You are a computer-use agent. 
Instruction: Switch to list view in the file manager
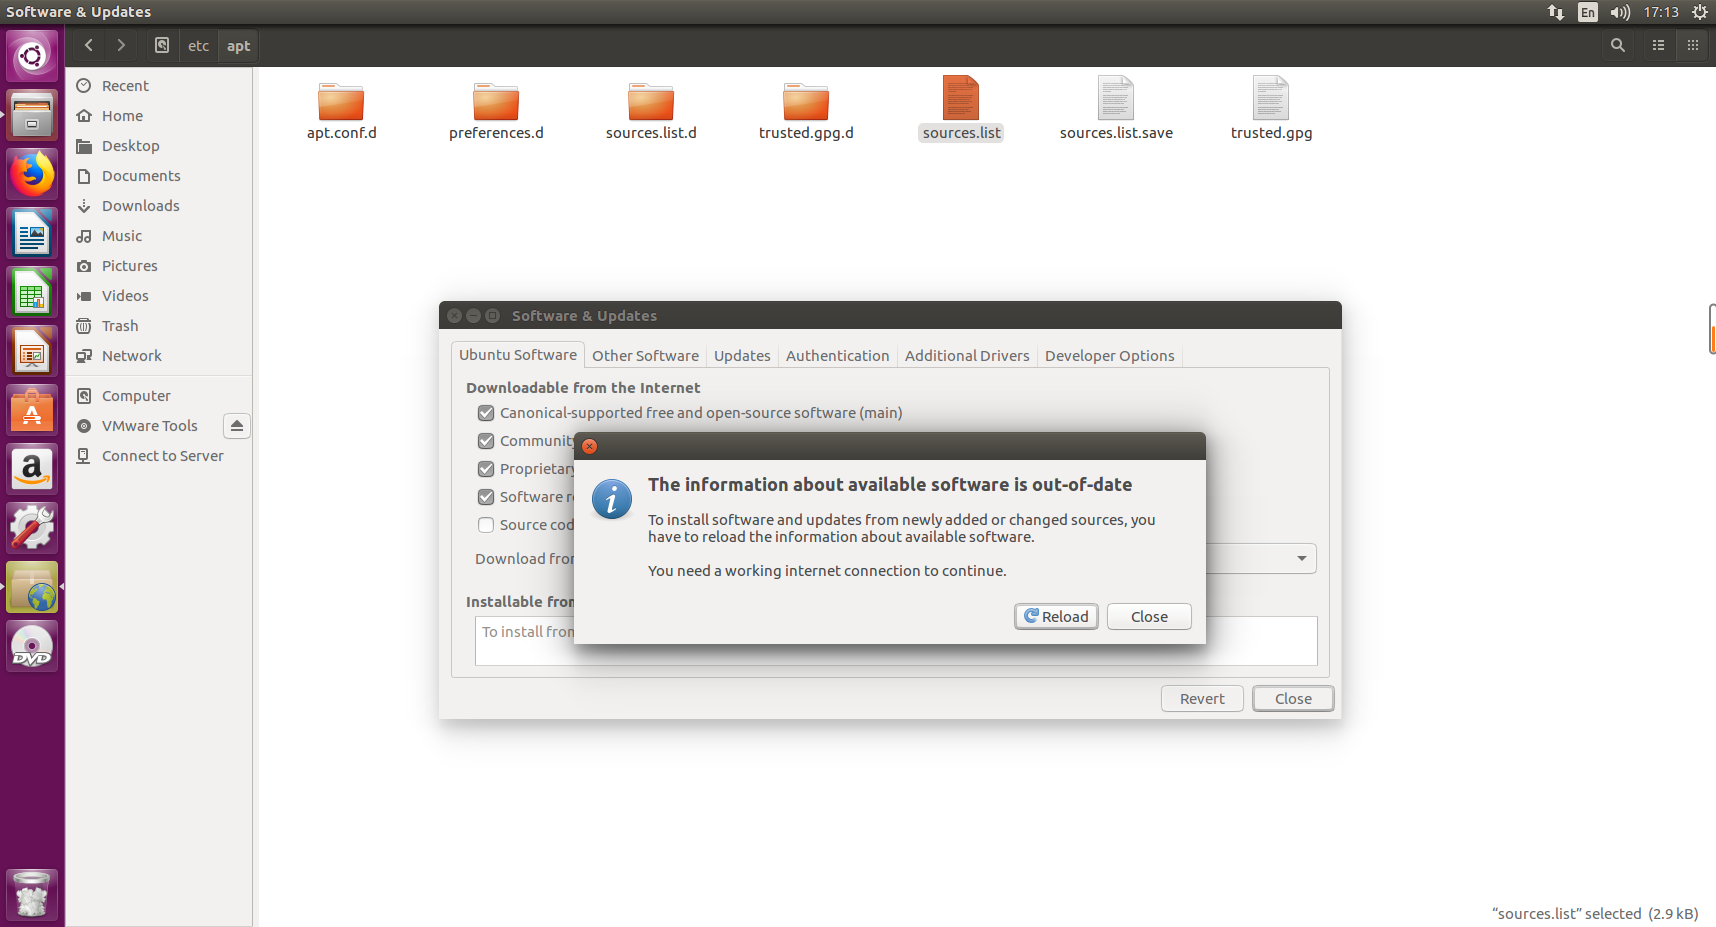click(1657, 45)
